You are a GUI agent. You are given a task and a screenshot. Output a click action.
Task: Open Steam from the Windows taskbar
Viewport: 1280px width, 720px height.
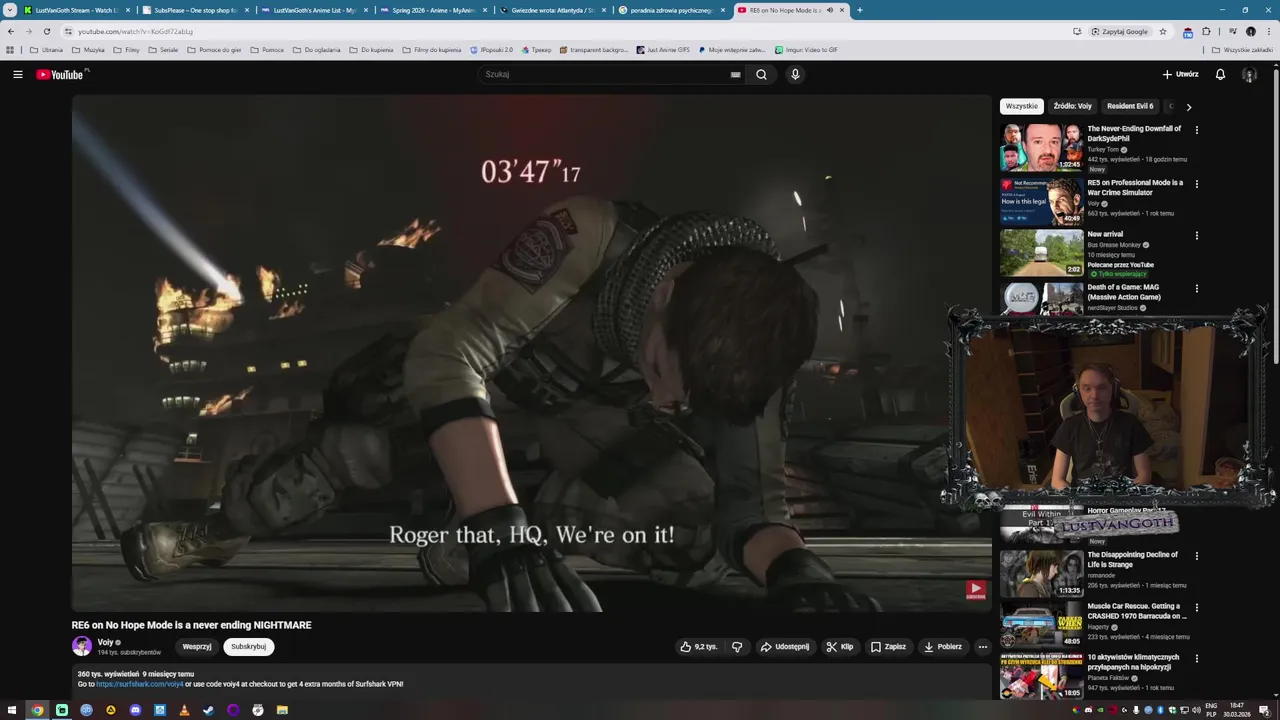(x=209, y=710)
